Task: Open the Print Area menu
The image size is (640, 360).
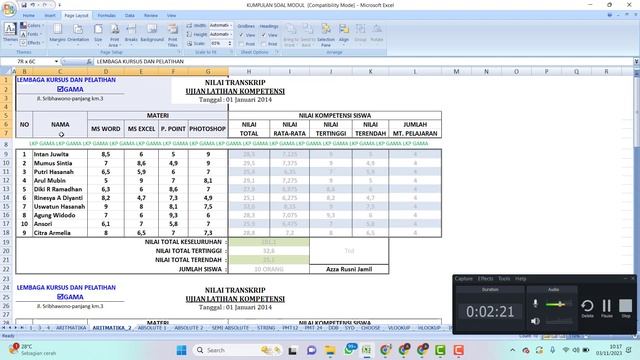Action: pyautogui.click(x=115, y=35)
